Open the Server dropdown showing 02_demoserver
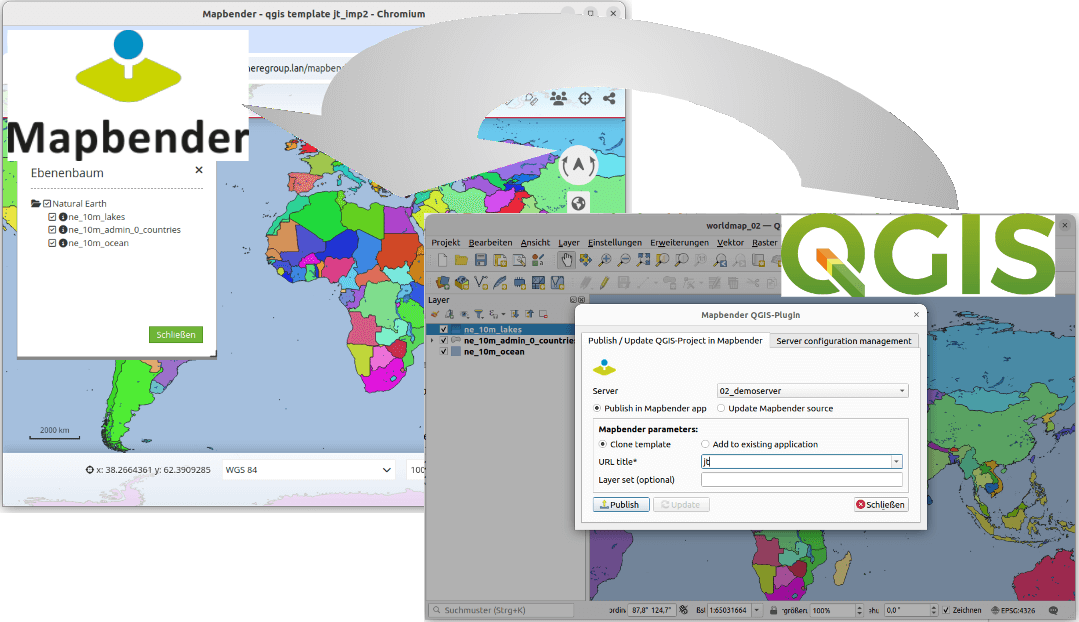This screenshot has width=1079, height=622. tap(812, 391)
